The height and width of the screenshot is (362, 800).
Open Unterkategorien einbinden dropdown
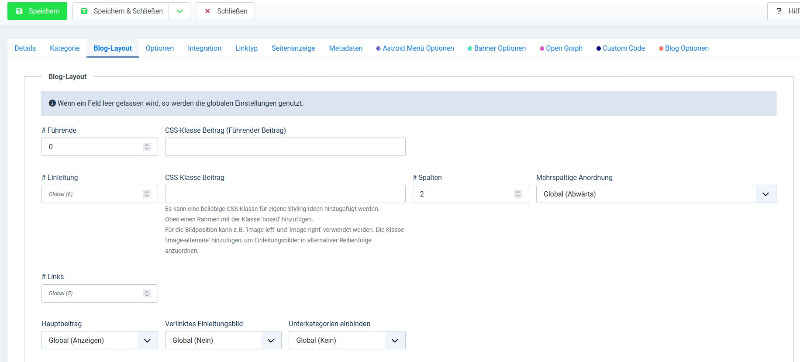coord(347,340)
